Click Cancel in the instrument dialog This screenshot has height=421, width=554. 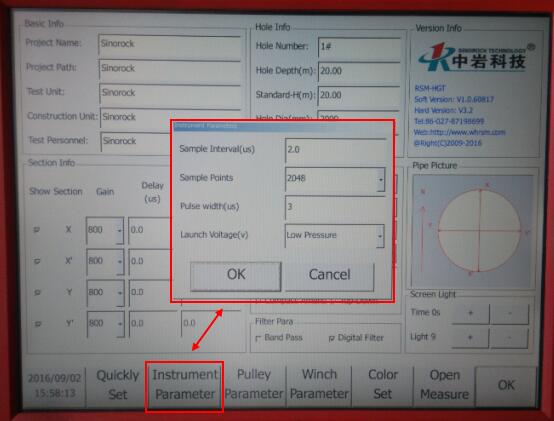[329, 275]
